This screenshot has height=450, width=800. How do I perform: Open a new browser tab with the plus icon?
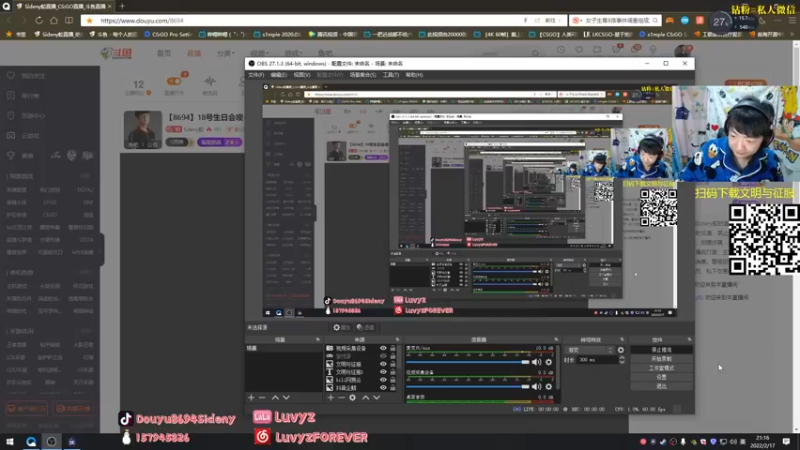pos(122,6)
